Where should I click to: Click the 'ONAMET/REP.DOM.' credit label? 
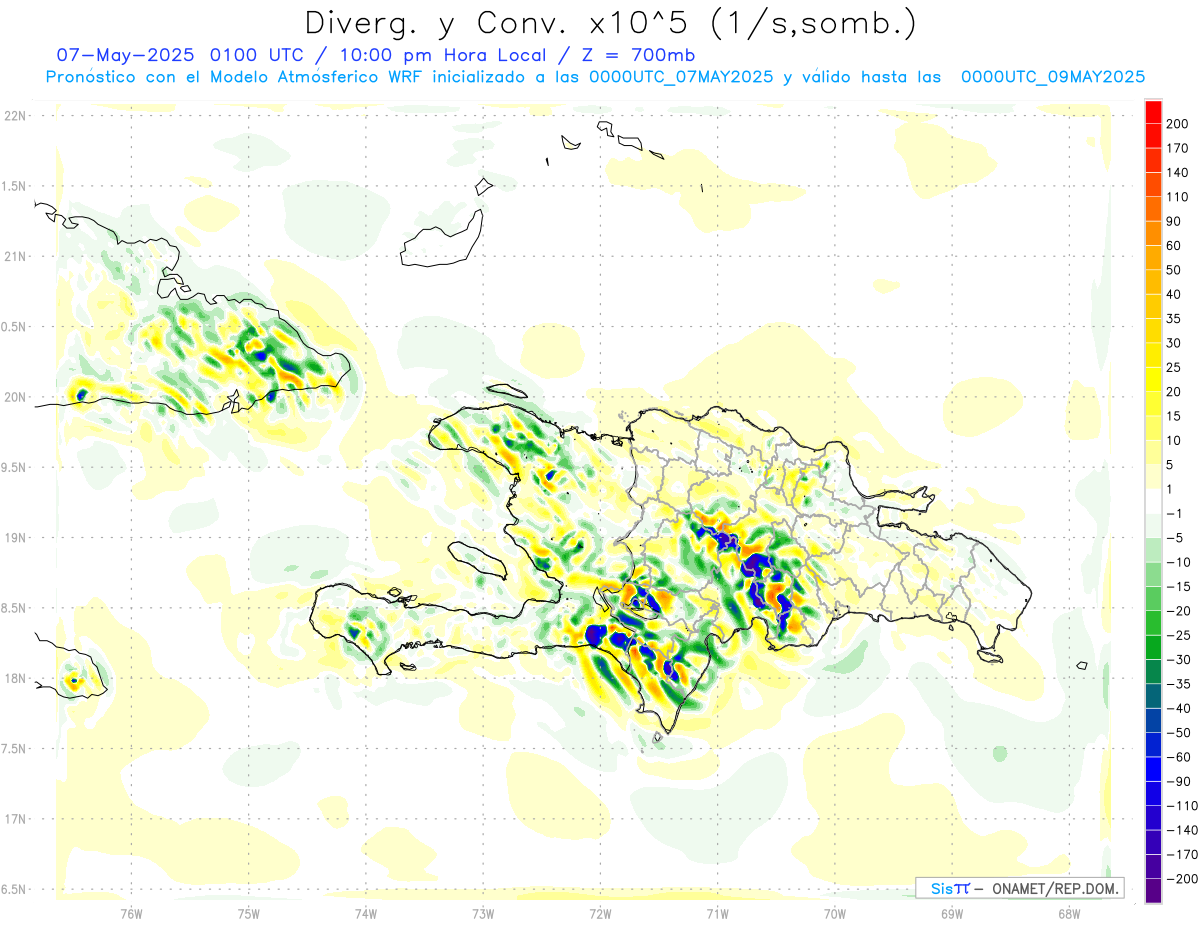1053,888
